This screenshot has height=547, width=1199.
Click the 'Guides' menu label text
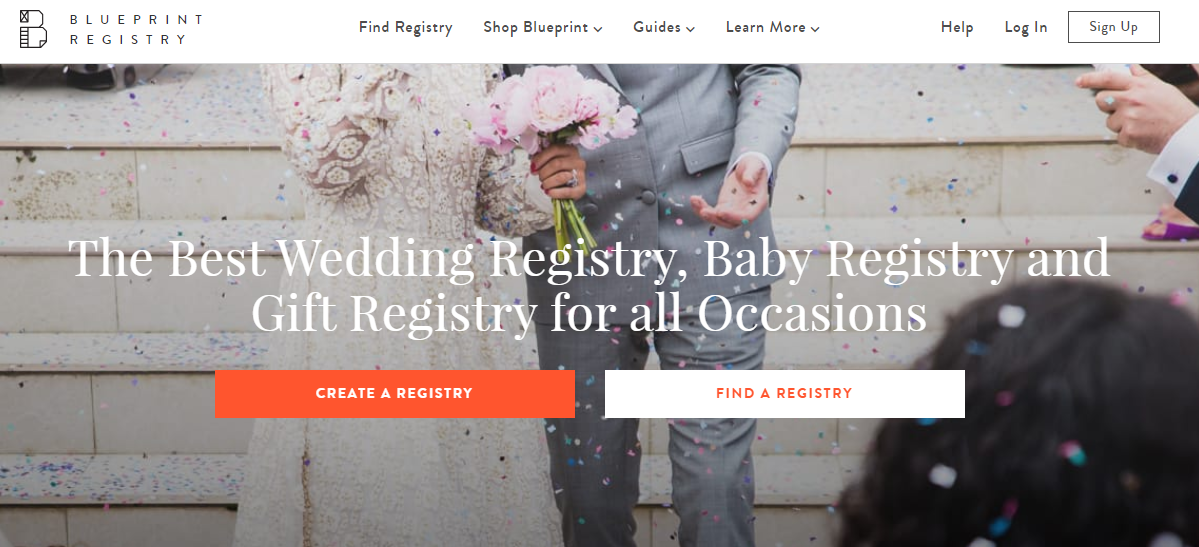pos(657,28)
